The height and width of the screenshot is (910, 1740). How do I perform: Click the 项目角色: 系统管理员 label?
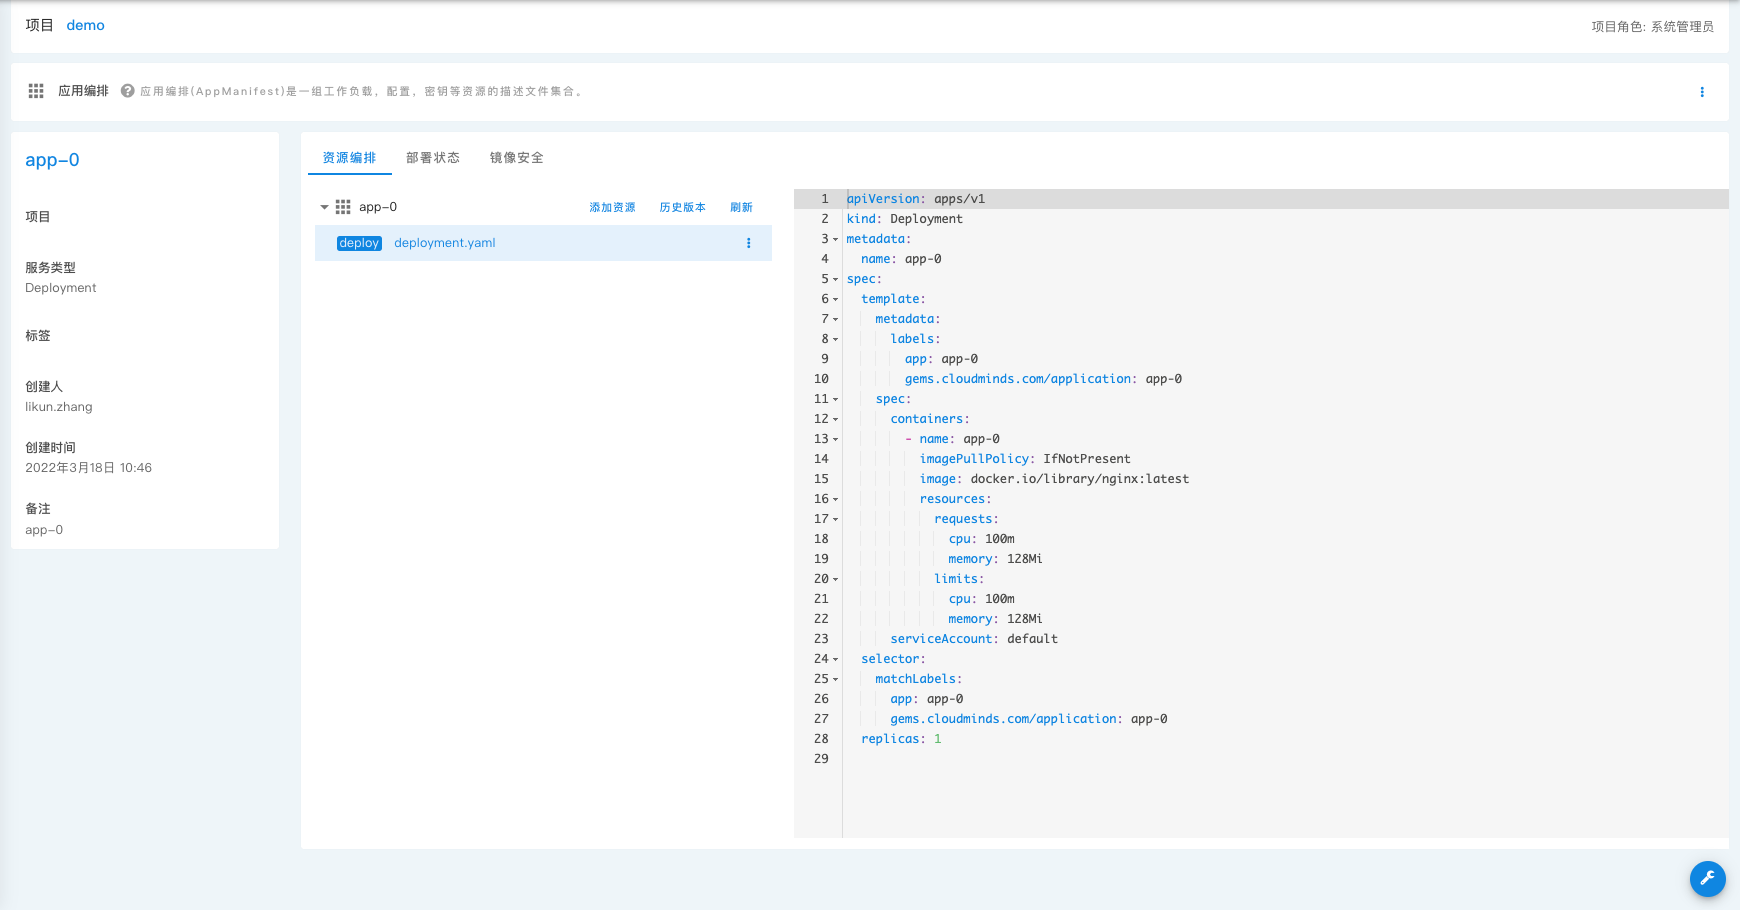tap(1652, 27)
